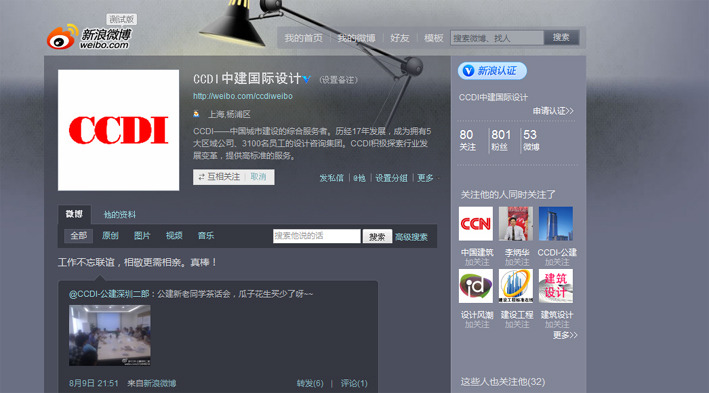Click 评论(1) on the post
Viewport: 709px width, 393px height.
click(x=354, y=383)
